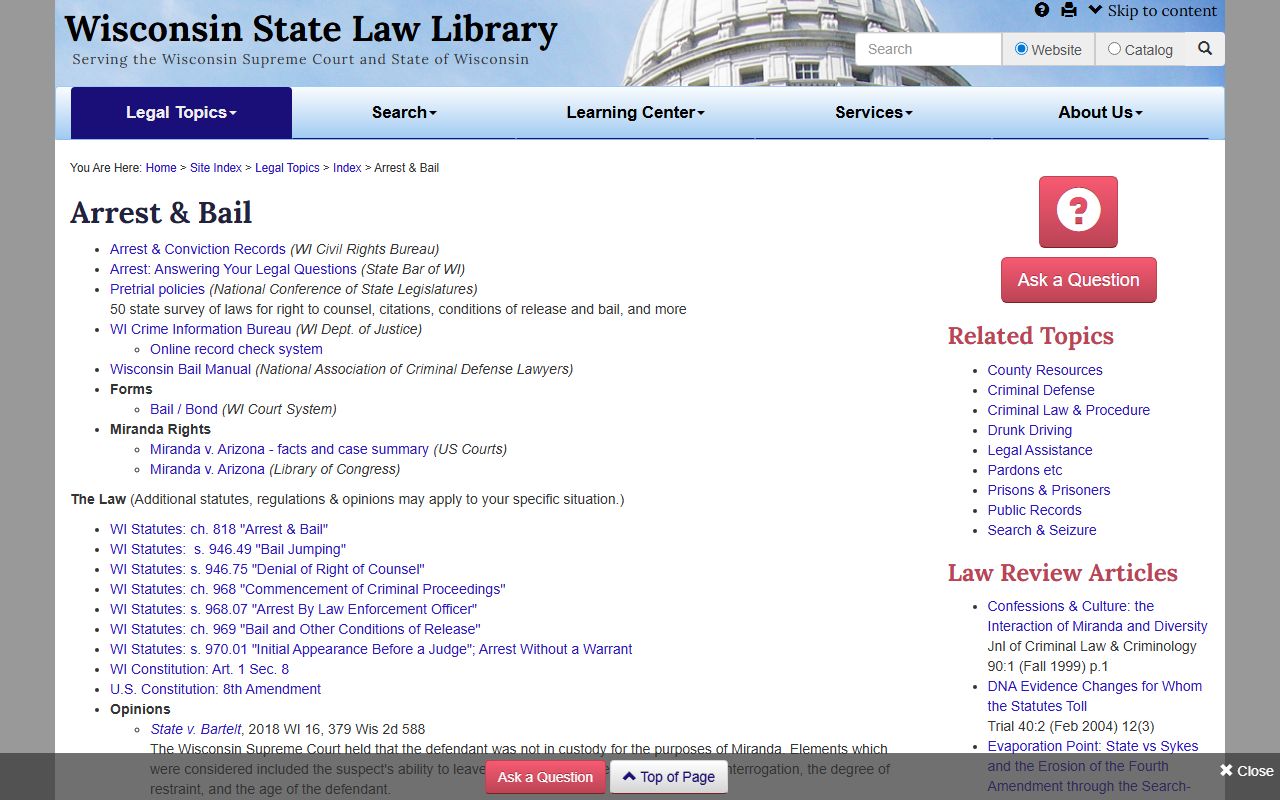Screen dimensions: 1280x800
Task: Open the State v. Bartelt opinion link
Action: click(x=196, y=729)
